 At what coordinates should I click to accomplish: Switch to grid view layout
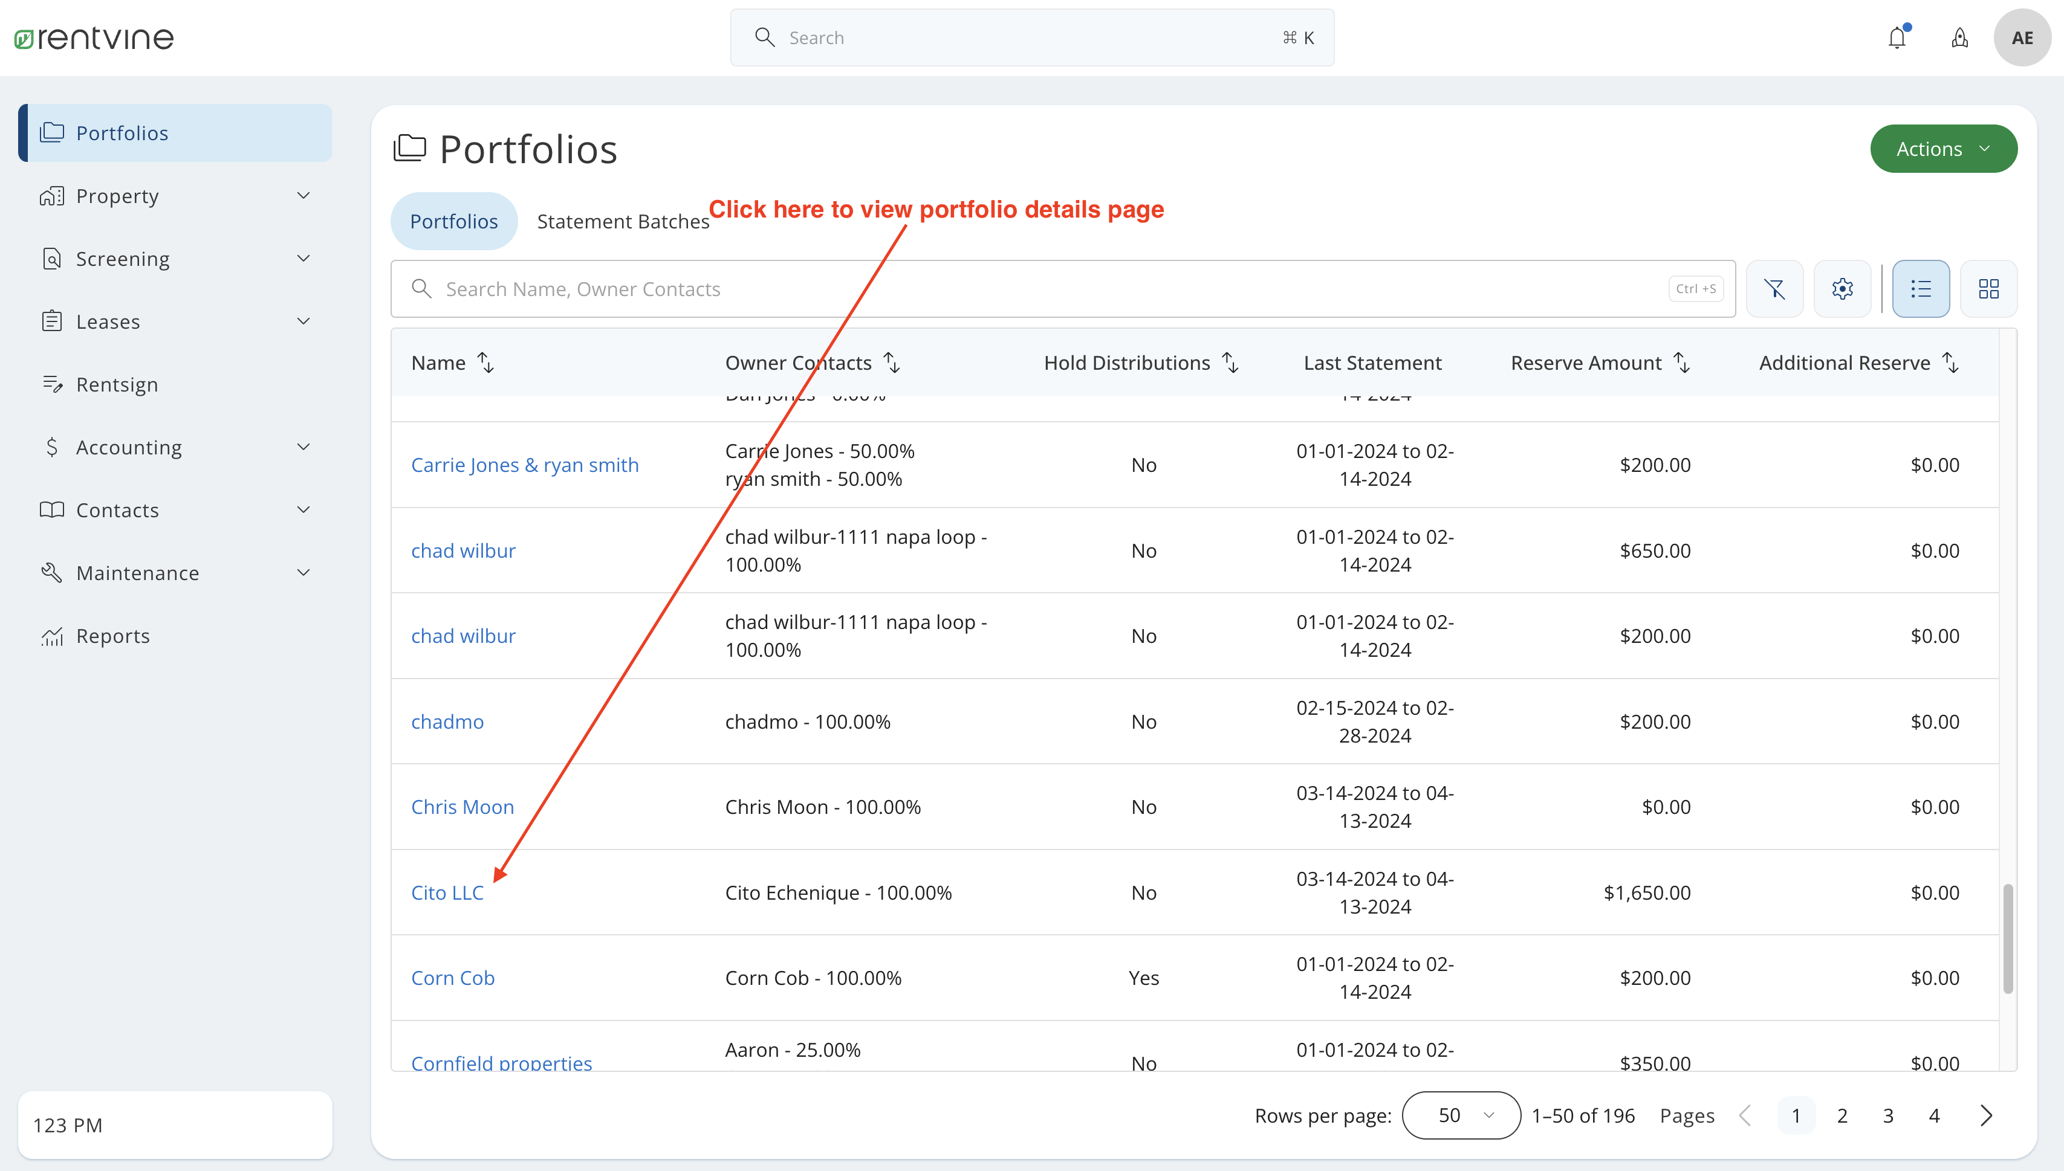pyautogui.click(x=1988, y=288)
